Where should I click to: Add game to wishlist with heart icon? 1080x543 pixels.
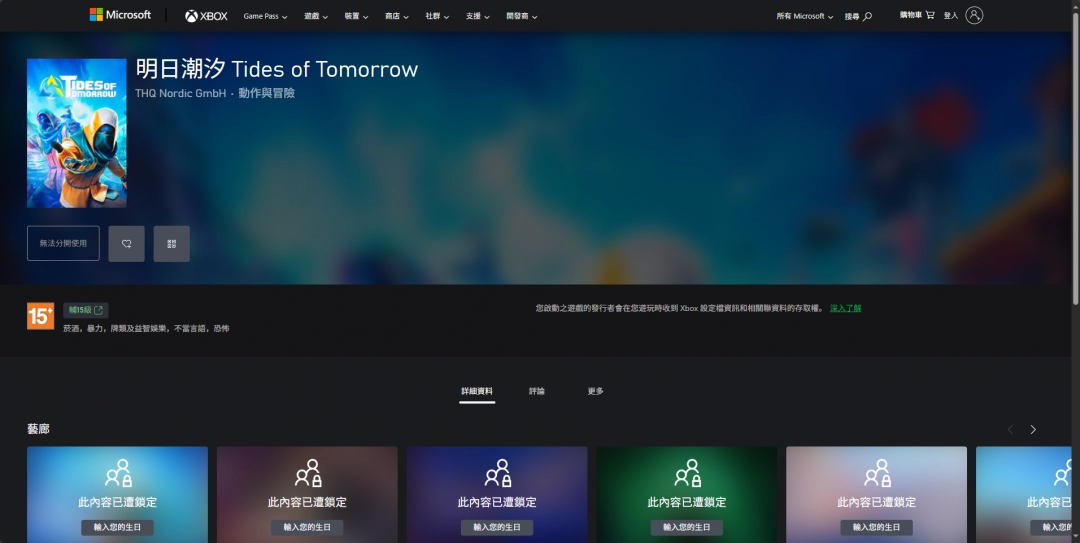[127, 243]
